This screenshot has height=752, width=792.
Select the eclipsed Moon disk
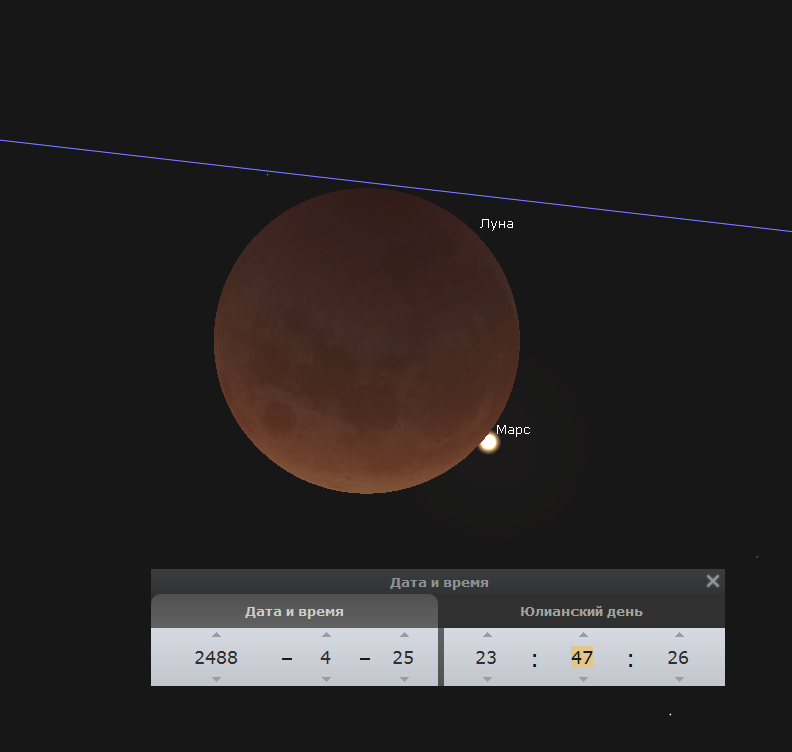tap(367, 341)
